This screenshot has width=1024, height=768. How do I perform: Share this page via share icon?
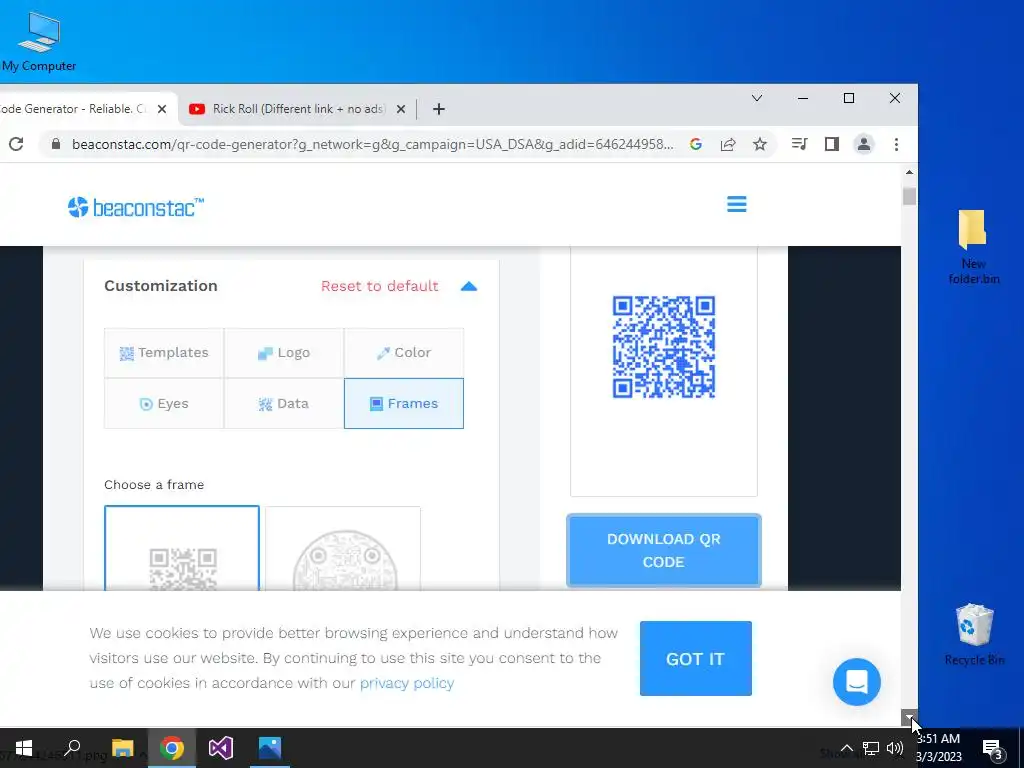728,144
